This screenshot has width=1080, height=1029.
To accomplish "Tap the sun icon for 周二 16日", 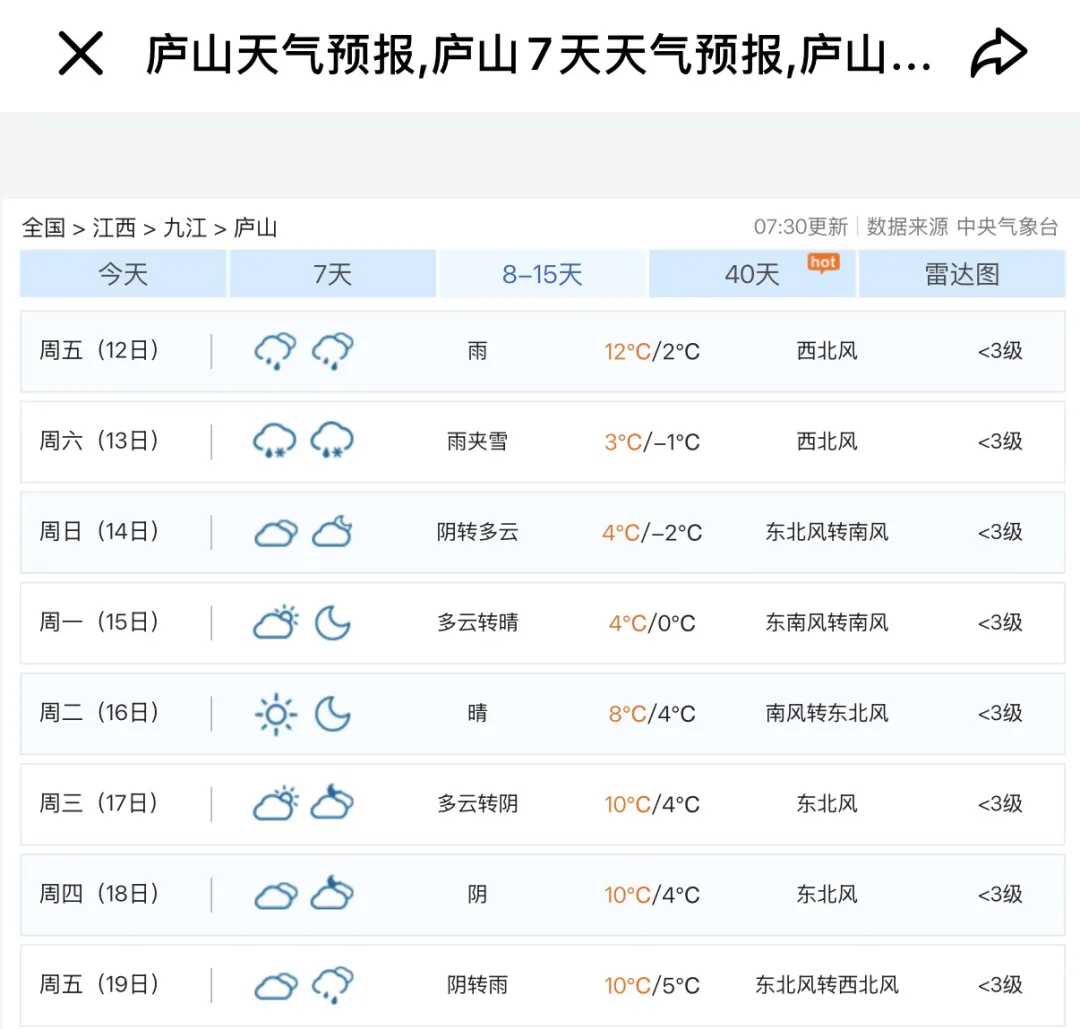I will point(275,714).
